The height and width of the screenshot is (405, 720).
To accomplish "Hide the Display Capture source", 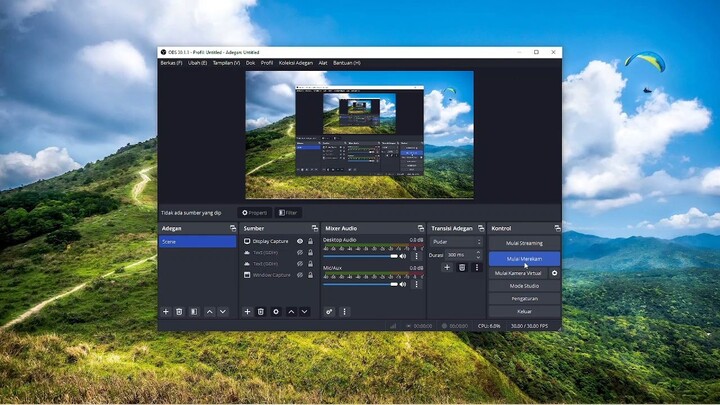I will point(299,241).
